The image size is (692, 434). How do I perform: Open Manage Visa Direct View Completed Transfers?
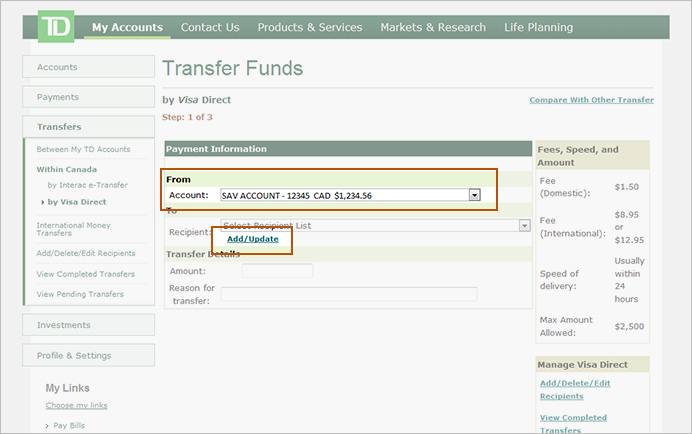(x=573, y=423)
